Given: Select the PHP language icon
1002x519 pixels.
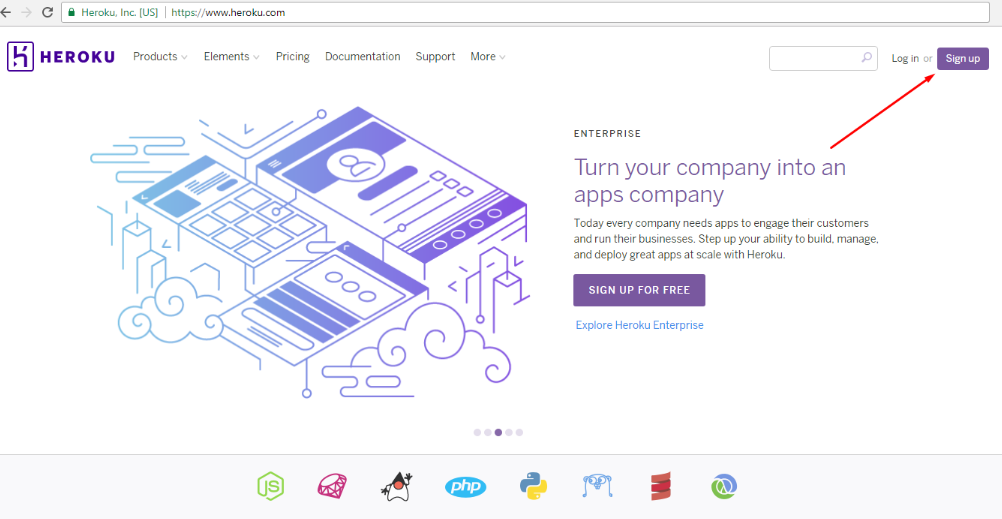Looking at the screenshot, I should point(465,486).
